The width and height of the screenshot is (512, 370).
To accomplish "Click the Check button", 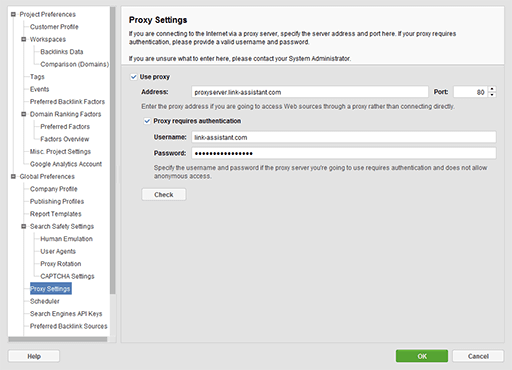I will tap(164, 195).
